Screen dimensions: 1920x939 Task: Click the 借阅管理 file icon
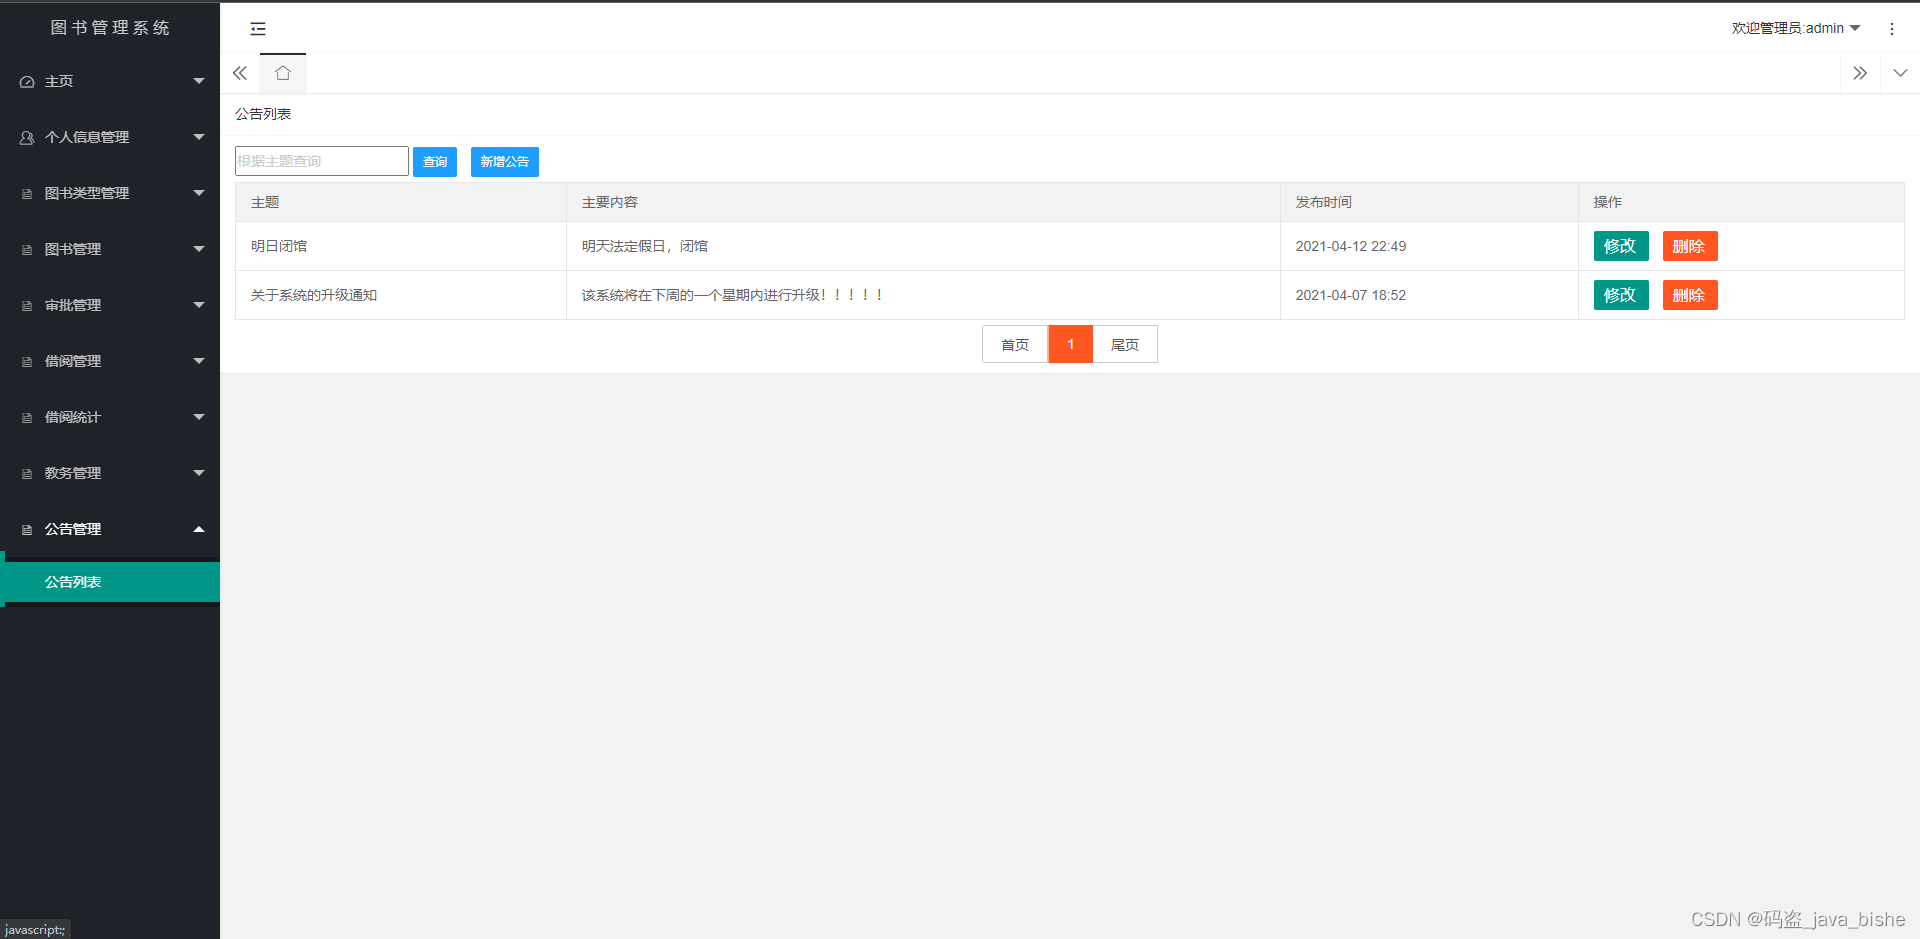27,362
